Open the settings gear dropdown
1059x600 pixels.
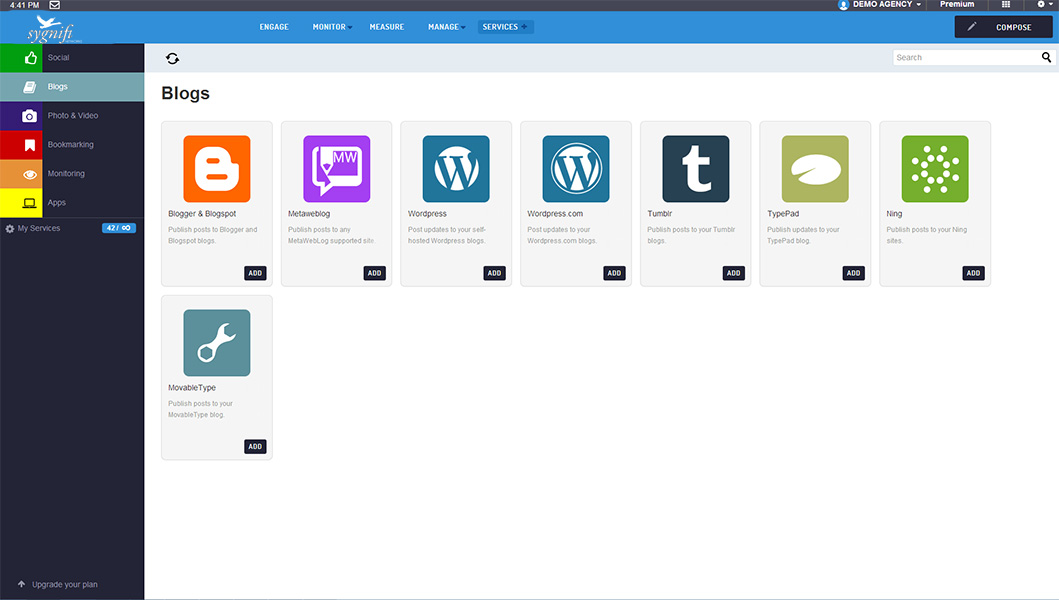click(1043, 5)
